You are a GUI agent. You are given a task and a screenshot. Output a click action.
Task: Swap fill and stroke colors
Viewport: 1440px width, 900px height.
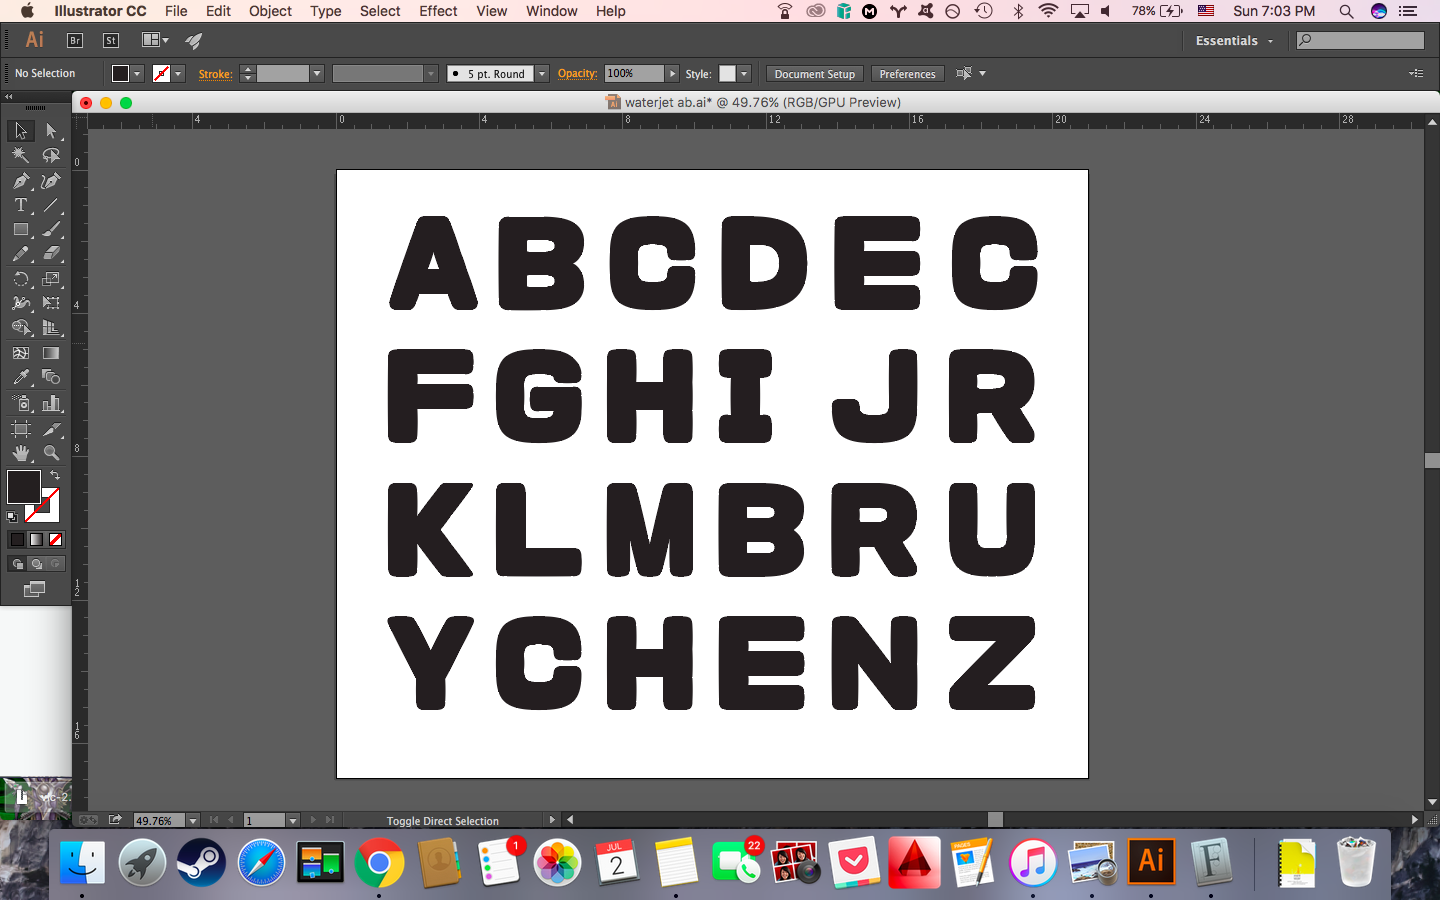pos(55,475)
